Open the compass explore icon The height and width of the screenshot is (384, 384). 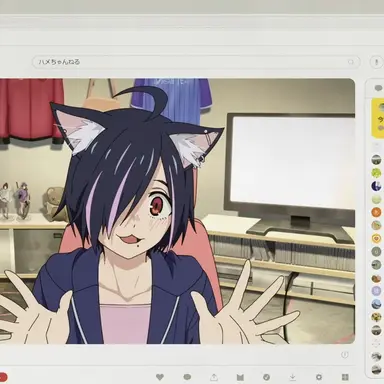[266, 377]
